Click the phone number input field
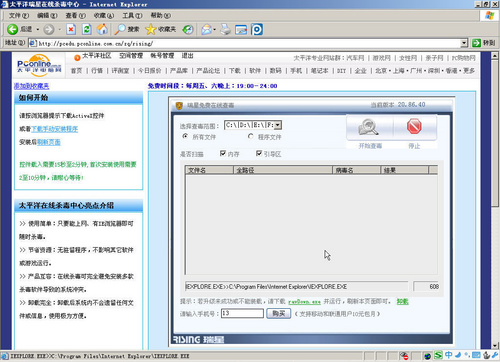The width and height of the screenshot is (500, 362). [242, 313]
